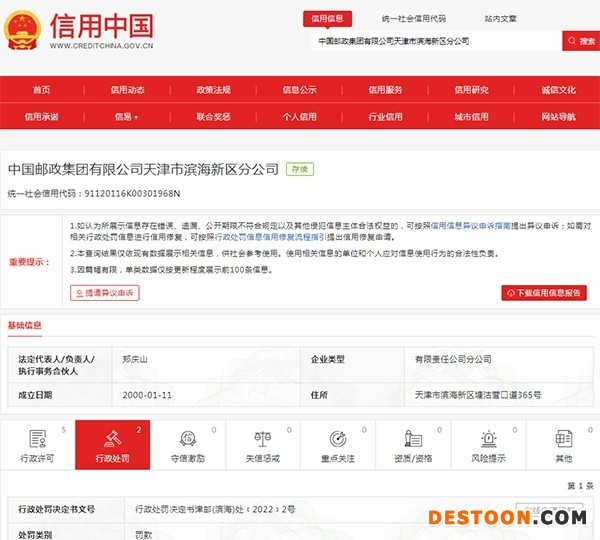600x540 pixels.
Task: Click the 信用中国 national emblem logo
Action: 22,27
